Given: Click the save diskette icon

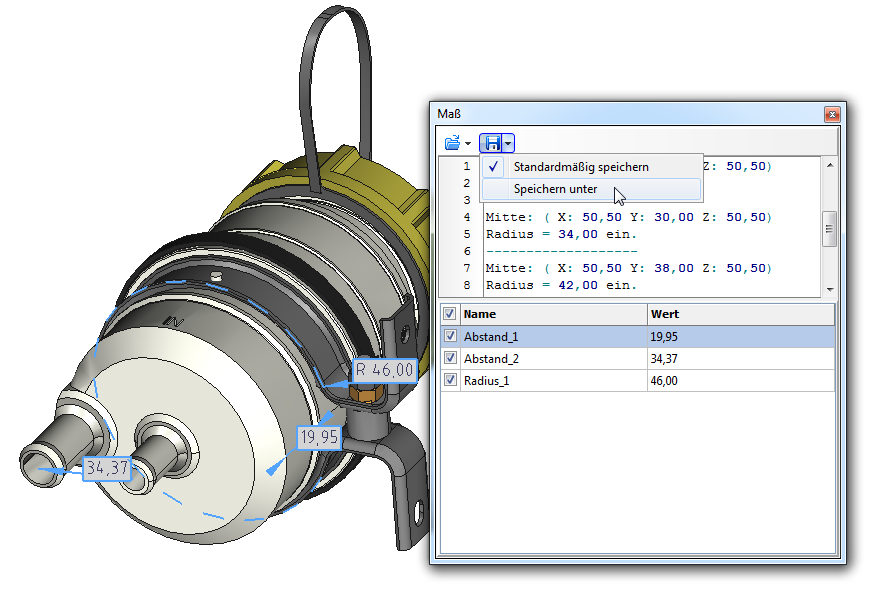Looking at the screenshot, I should [491, 143].
